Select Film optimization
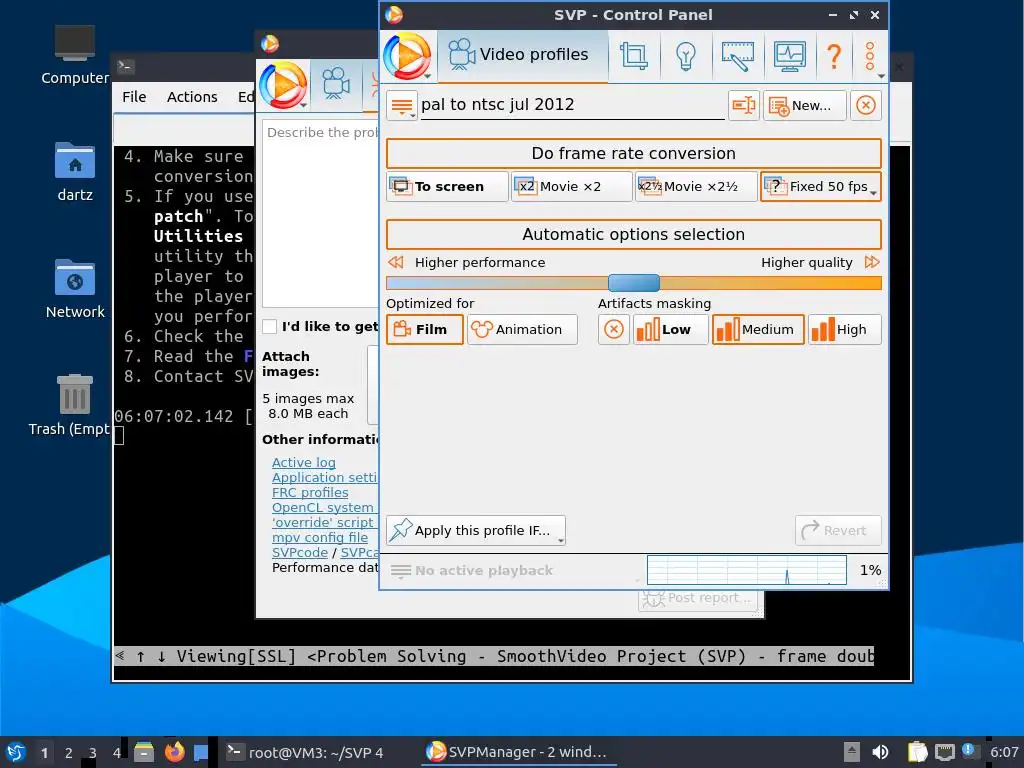1024x768 pixels. 424,329
